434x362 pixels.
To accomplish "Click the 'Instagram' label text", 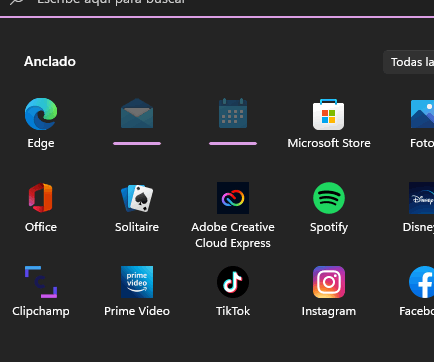I will (x=329, y=312).
